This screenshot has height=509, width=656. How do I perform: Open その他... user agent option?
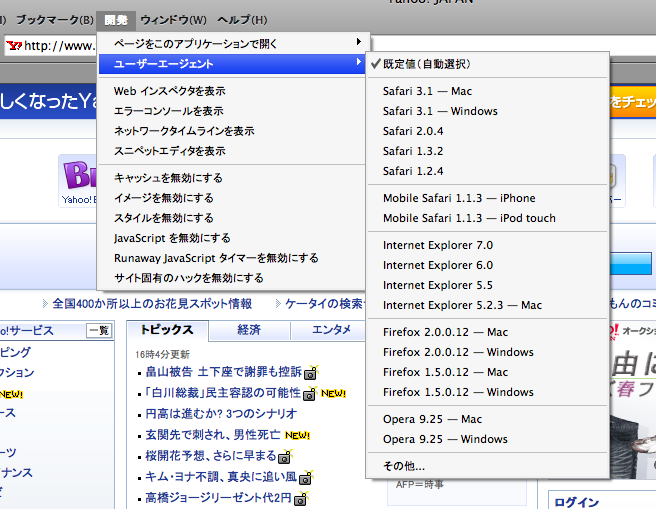pos(487,466)
